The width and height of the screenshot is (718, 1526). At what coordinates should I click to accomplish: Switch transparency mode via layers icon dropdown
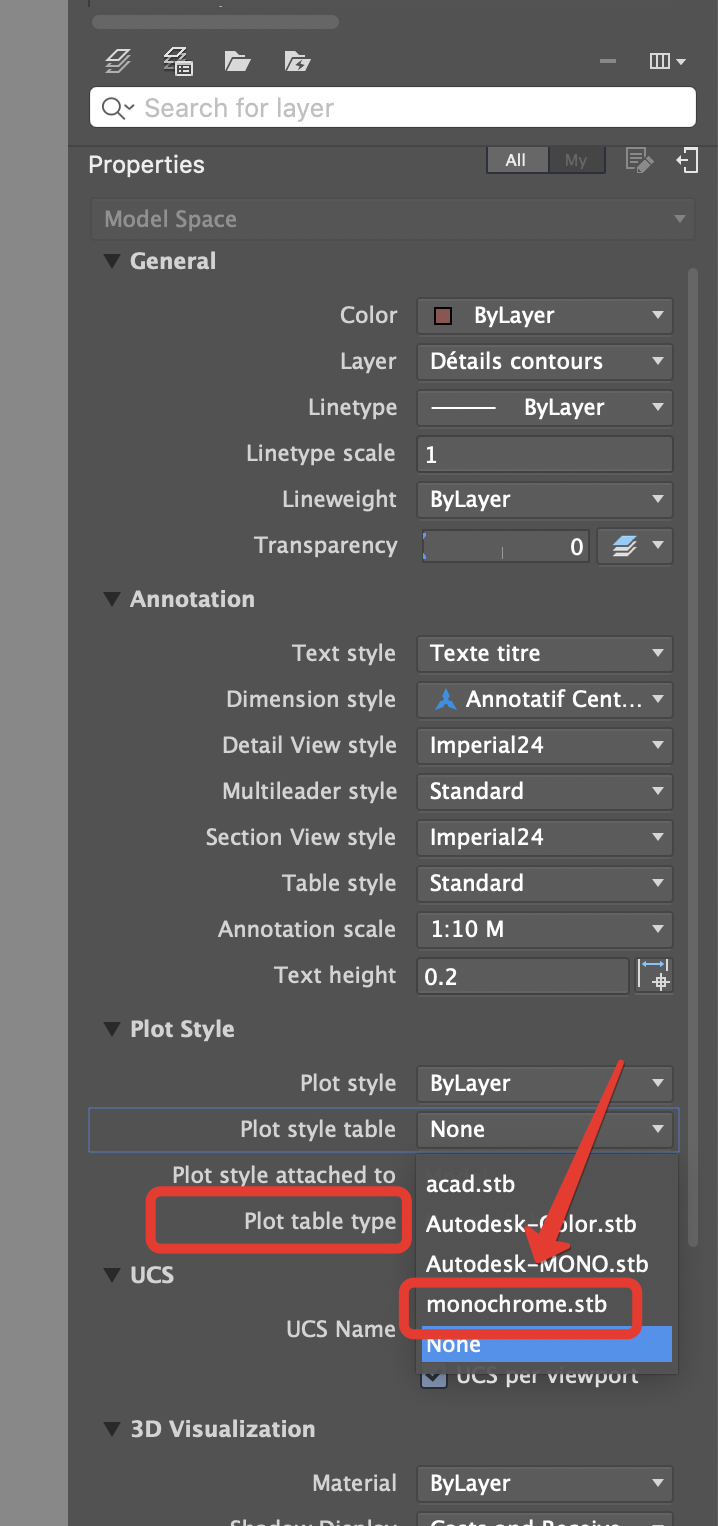(635, 546)
